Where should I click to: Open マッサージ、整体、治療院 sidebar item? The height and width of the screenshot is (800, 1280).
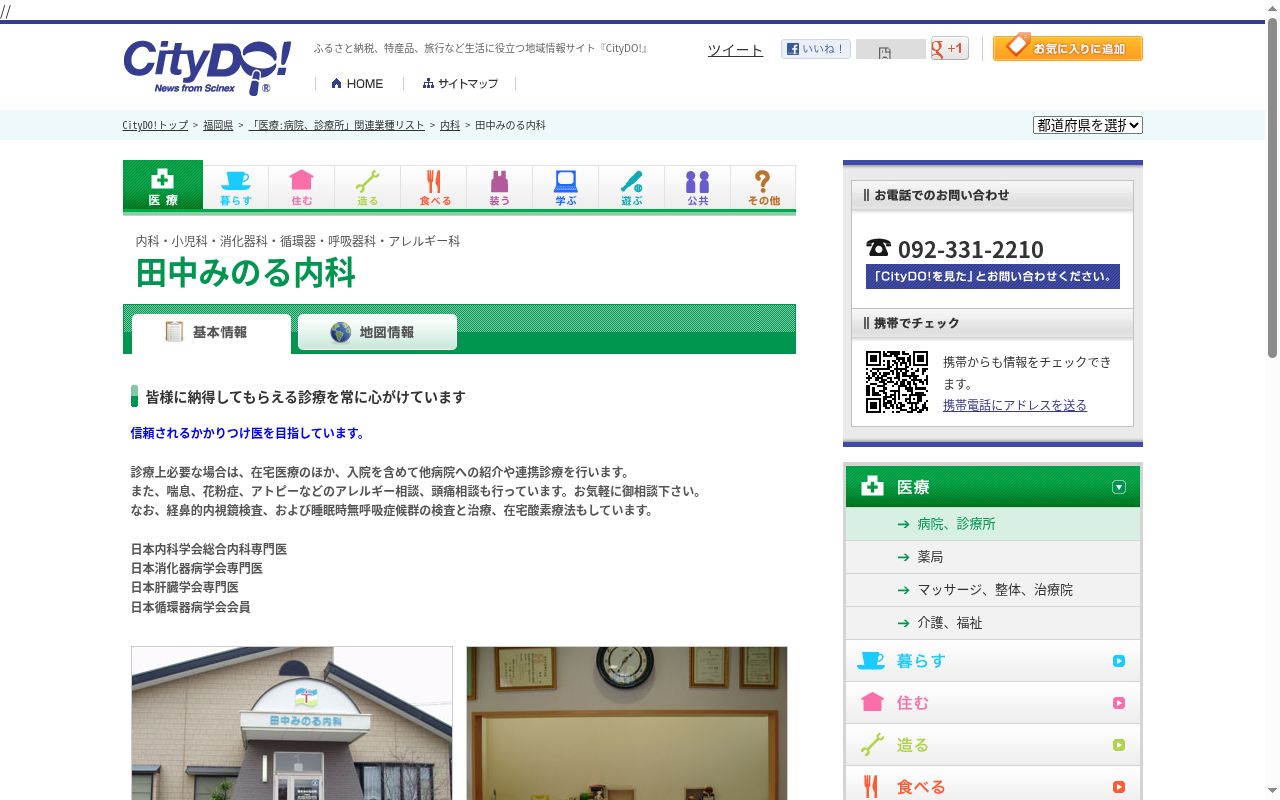(x=992, y=590)
